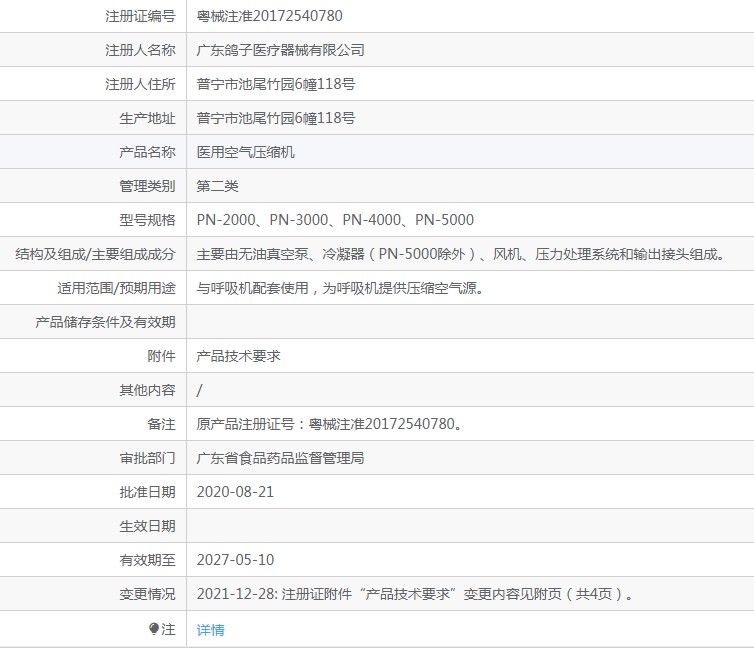The image size is (754, 655).
Task: Click attachment value 产品技术要求
Action: coord(238,356)
